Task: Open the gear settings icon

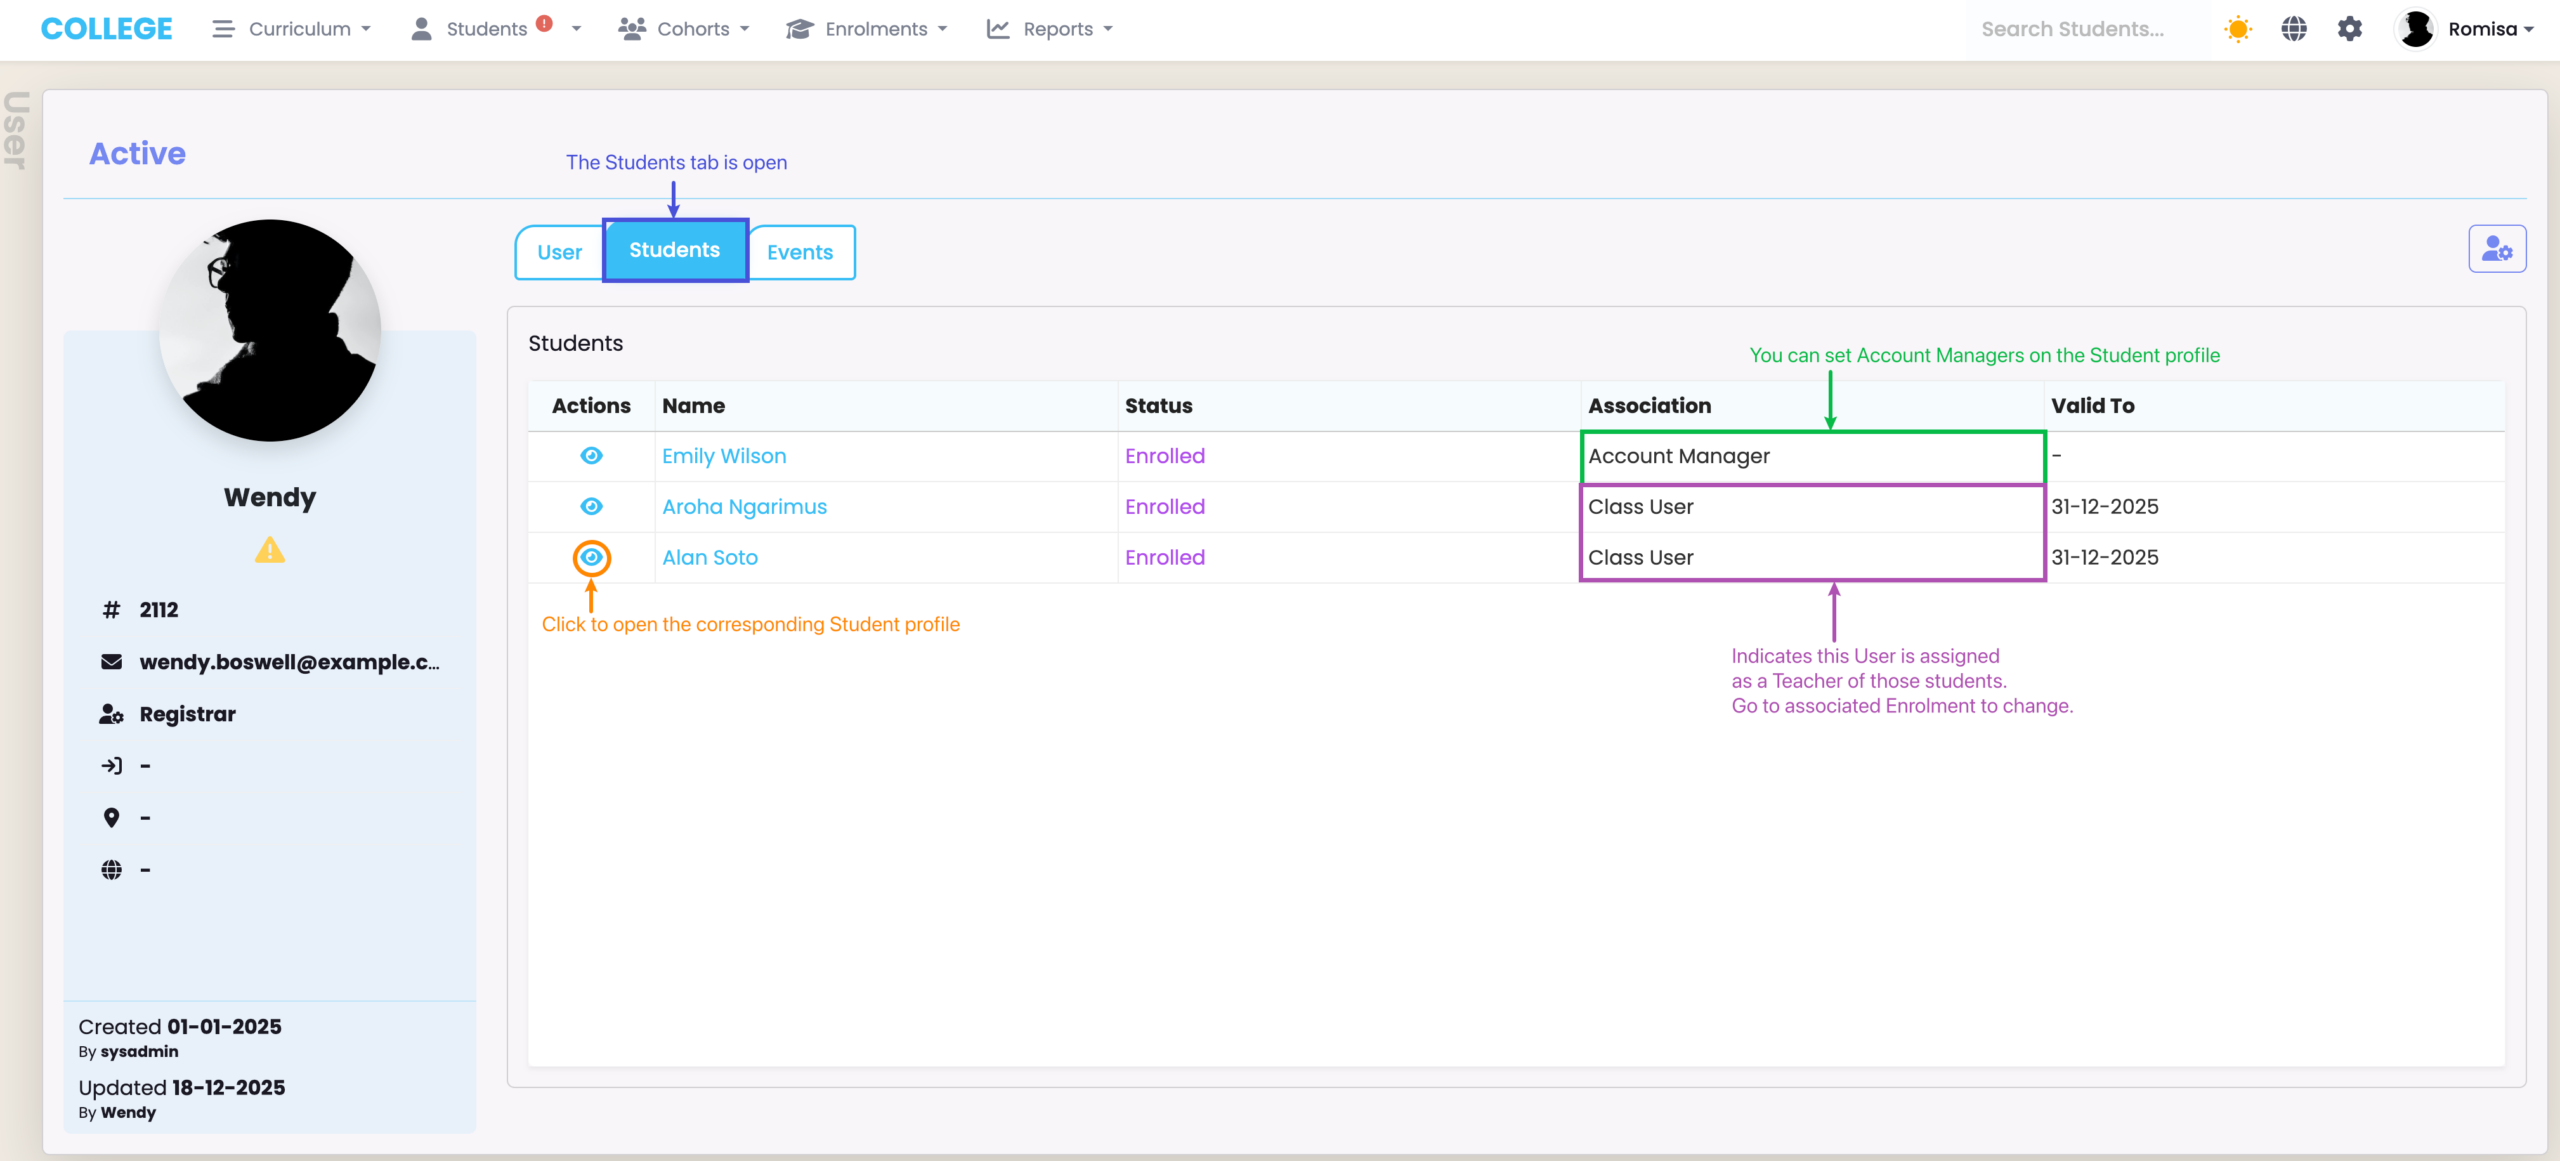Action: [2349, 29]
